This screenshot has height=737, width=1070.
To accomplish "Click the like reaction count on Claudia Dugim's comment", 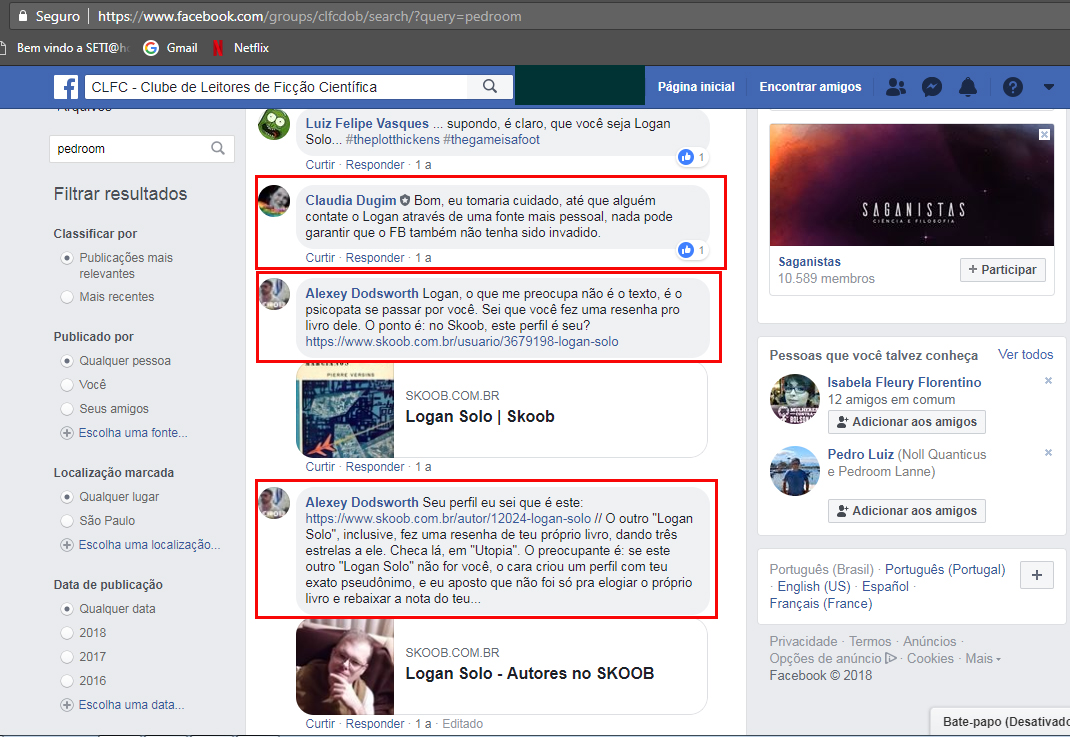I will 692,250.
